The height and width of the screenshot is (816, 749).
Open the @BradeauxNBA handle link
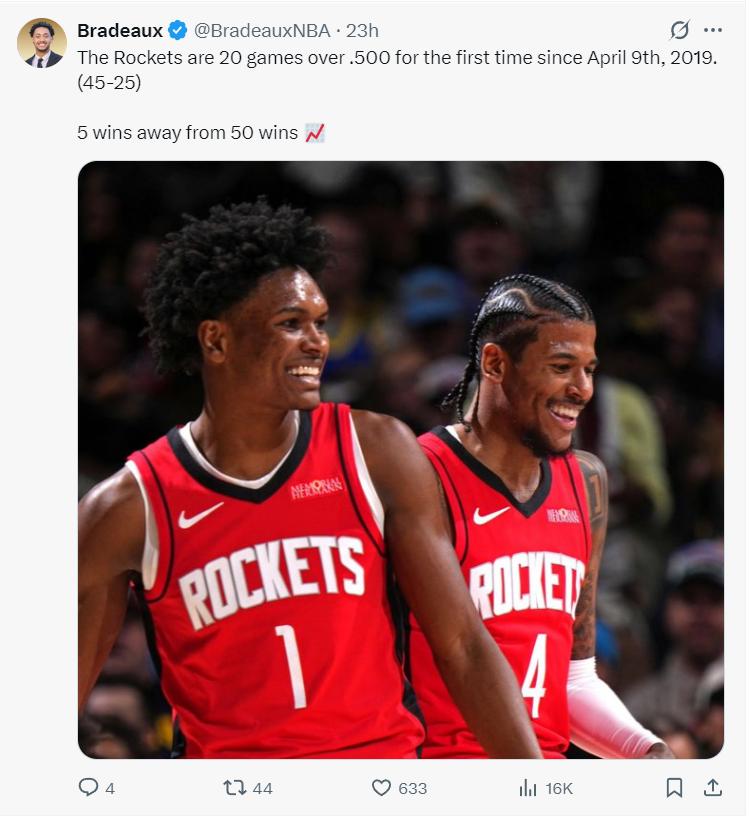262,30
